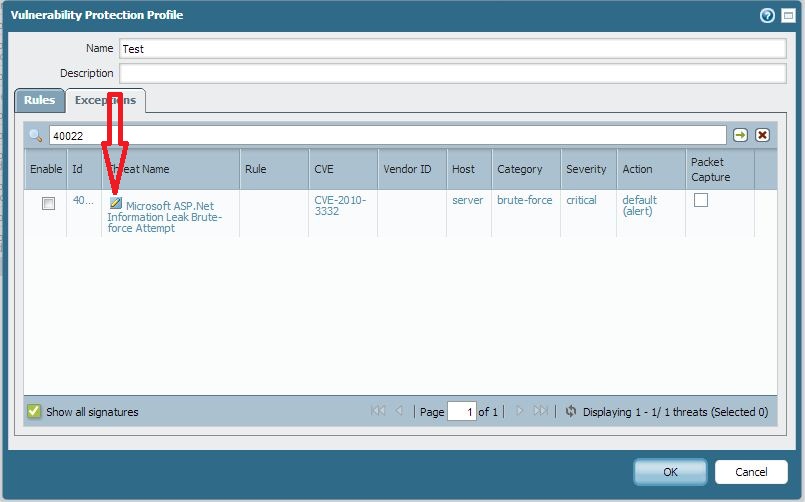Go to next page arrow
Viewport: 805px width, 502px height.
(520, 411)
